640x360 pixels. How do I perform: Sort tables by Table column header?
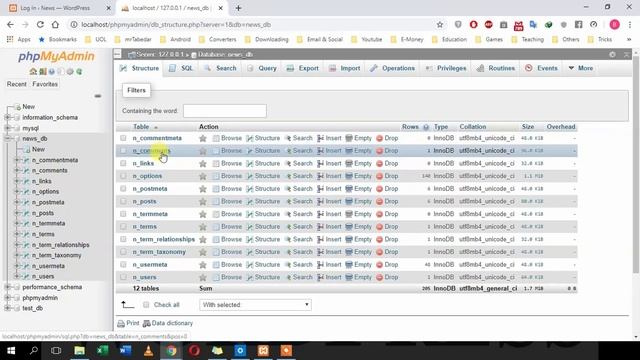(x=141, y=127)
